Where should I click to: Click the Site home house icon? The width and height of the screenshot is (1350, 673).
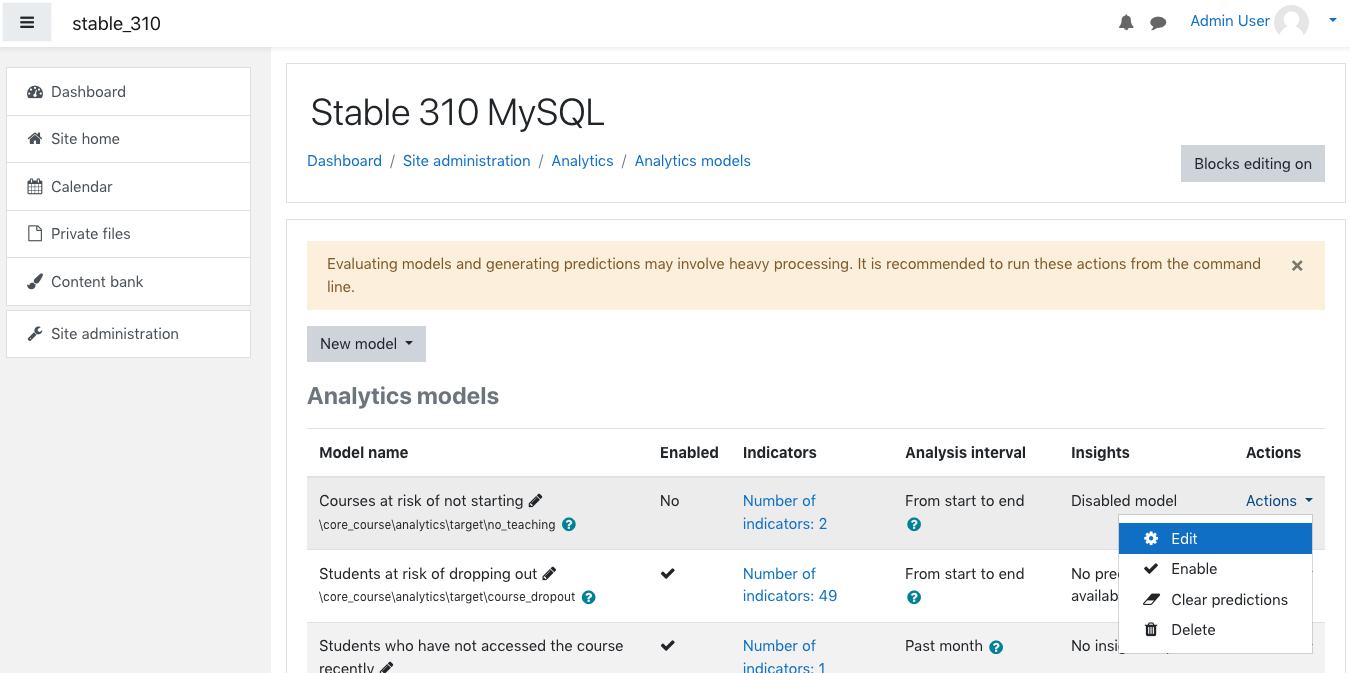[x=35, y=139]
